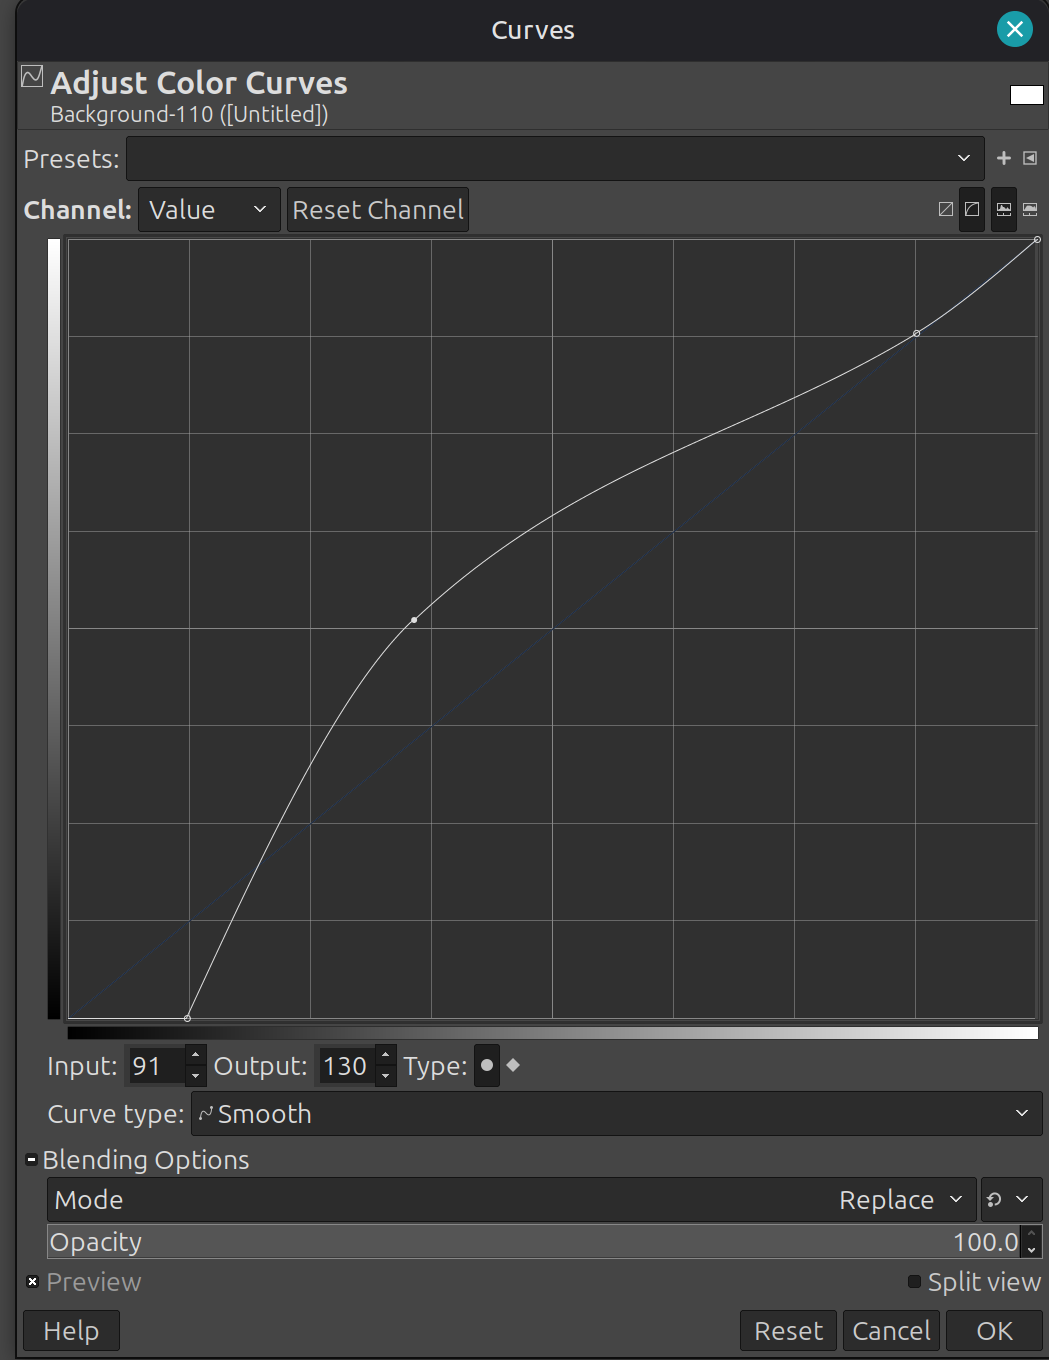Open the Presets dropdown
The height and width of the screenshot is (1360, 1049).
555,159
